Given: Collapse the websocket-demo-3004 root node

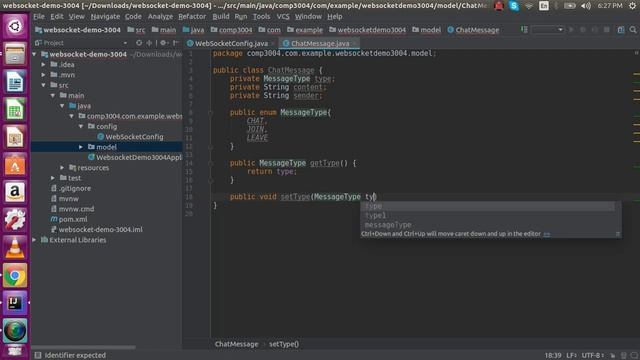Looking at the screenshot, I should (x=34, y=54).
